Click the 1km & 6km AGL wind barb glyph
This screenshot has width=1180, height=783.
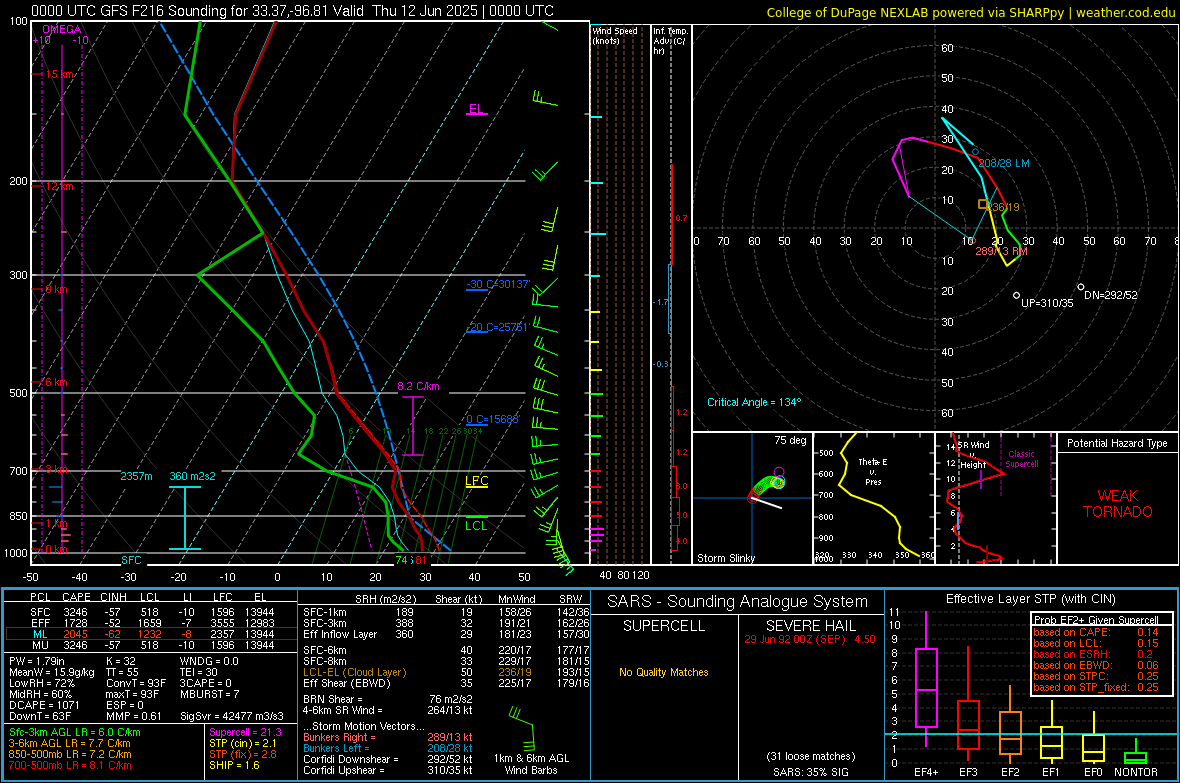tap(522, 727)
